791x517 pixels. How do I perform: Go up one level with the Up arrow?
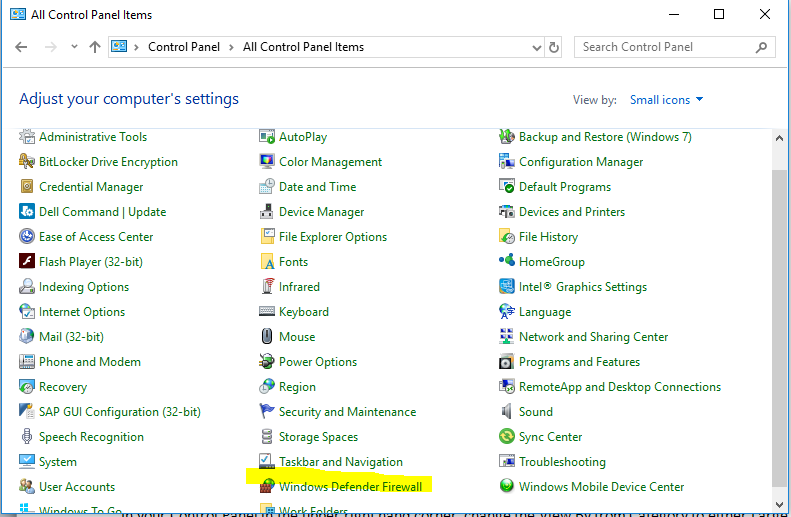[x=95, y=47]
